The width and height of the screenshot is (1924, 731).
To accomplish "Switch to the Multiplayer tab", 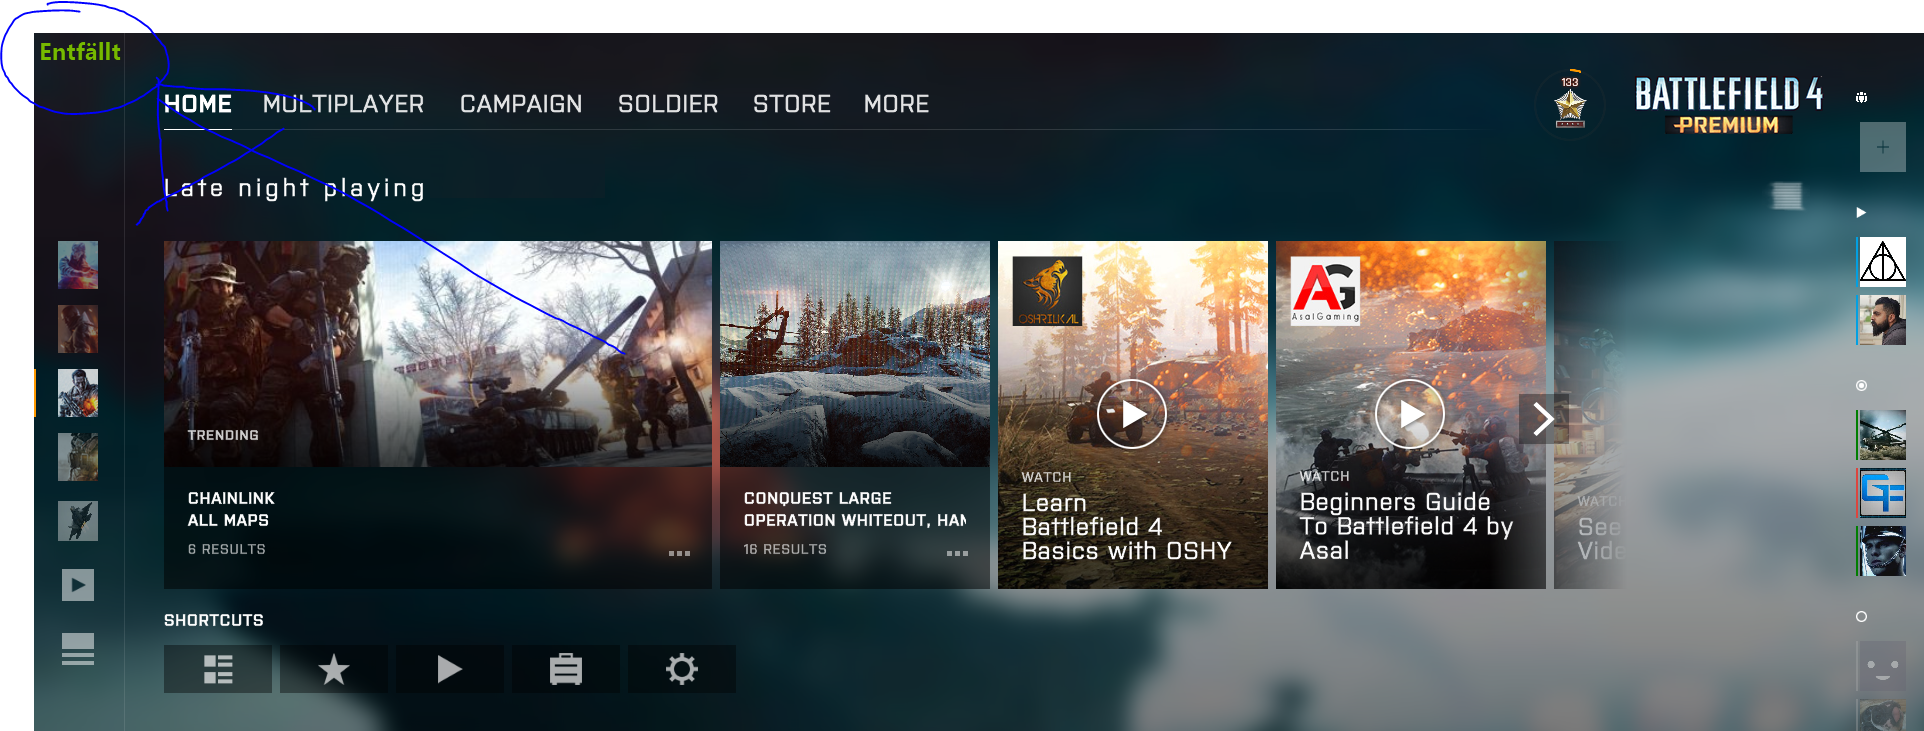I will (x=343, y=104).
